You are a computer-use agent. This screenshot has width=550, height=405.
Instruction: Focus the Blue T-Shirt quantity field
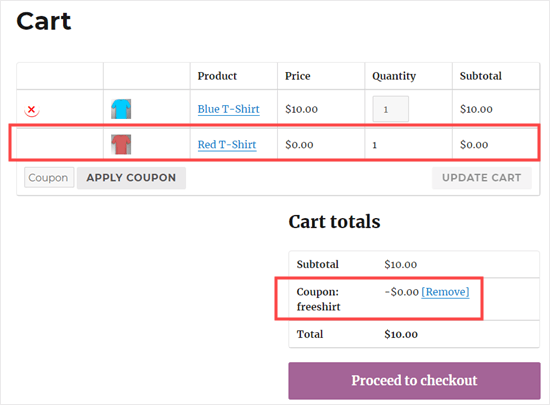tap(390, 109)
